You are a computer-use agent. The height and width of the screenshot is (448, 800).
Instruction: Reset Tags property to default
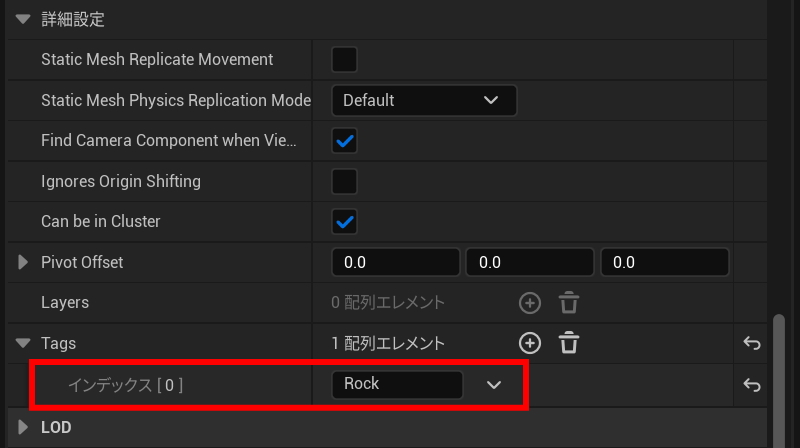point(752,343)
